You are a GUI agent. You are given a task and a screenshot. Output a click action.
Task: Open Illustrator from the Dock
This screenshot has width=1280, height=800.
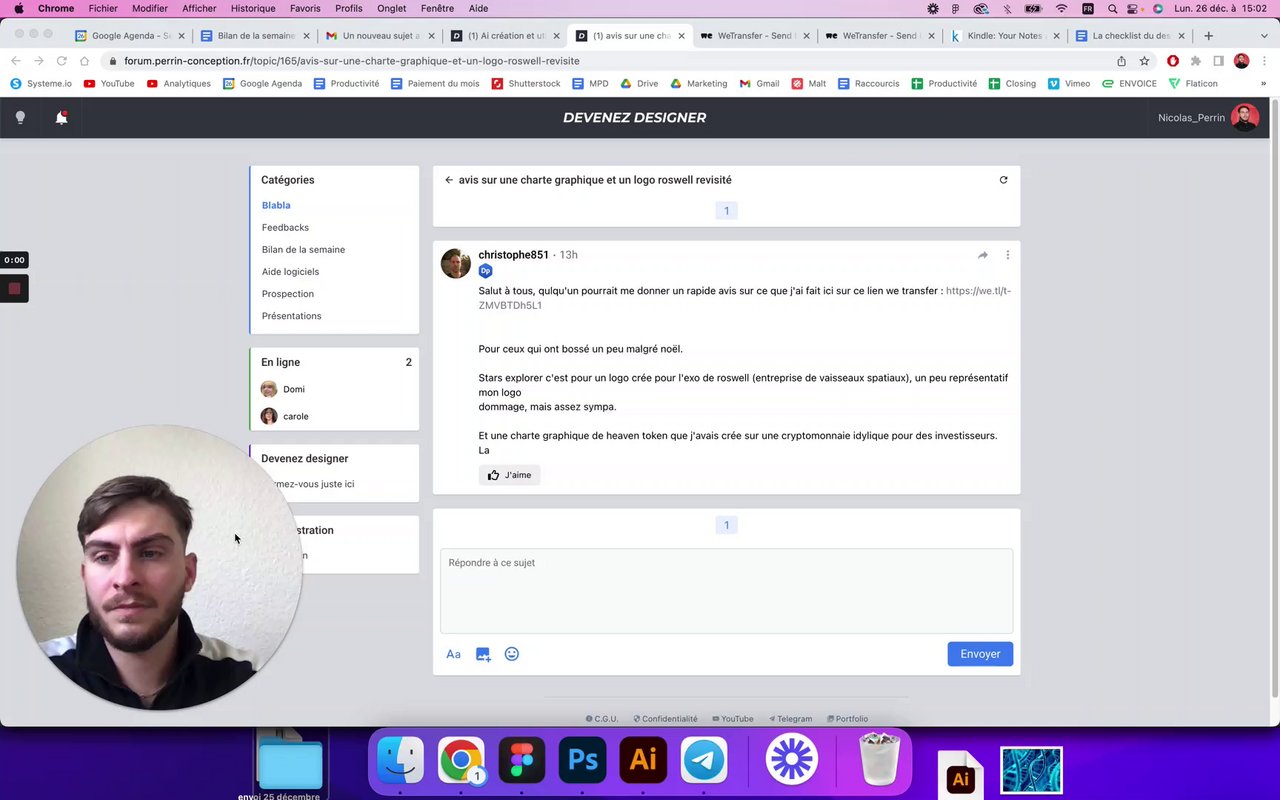[x=643, y=761]
